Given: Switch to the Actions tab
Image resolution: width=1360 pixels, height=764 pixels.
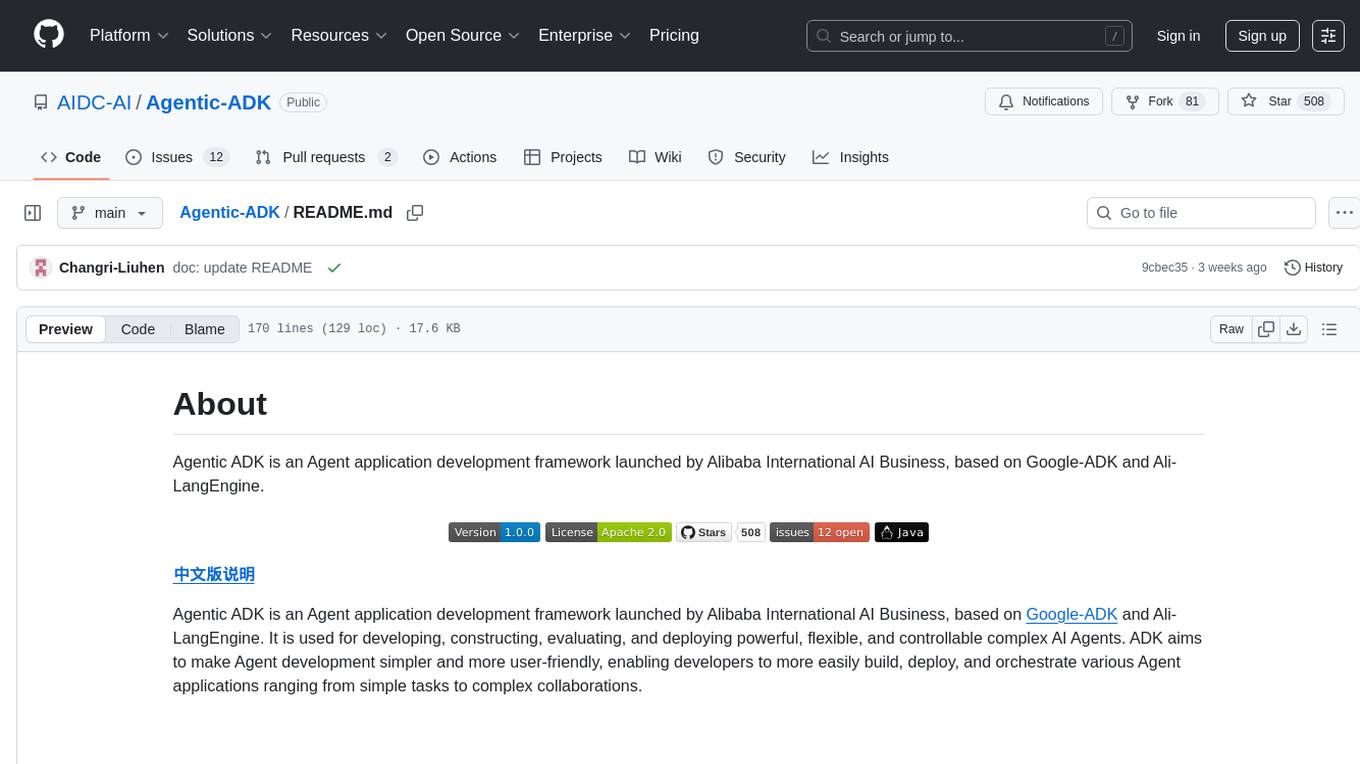Looking at the screenshot, I should coord(460,157).
